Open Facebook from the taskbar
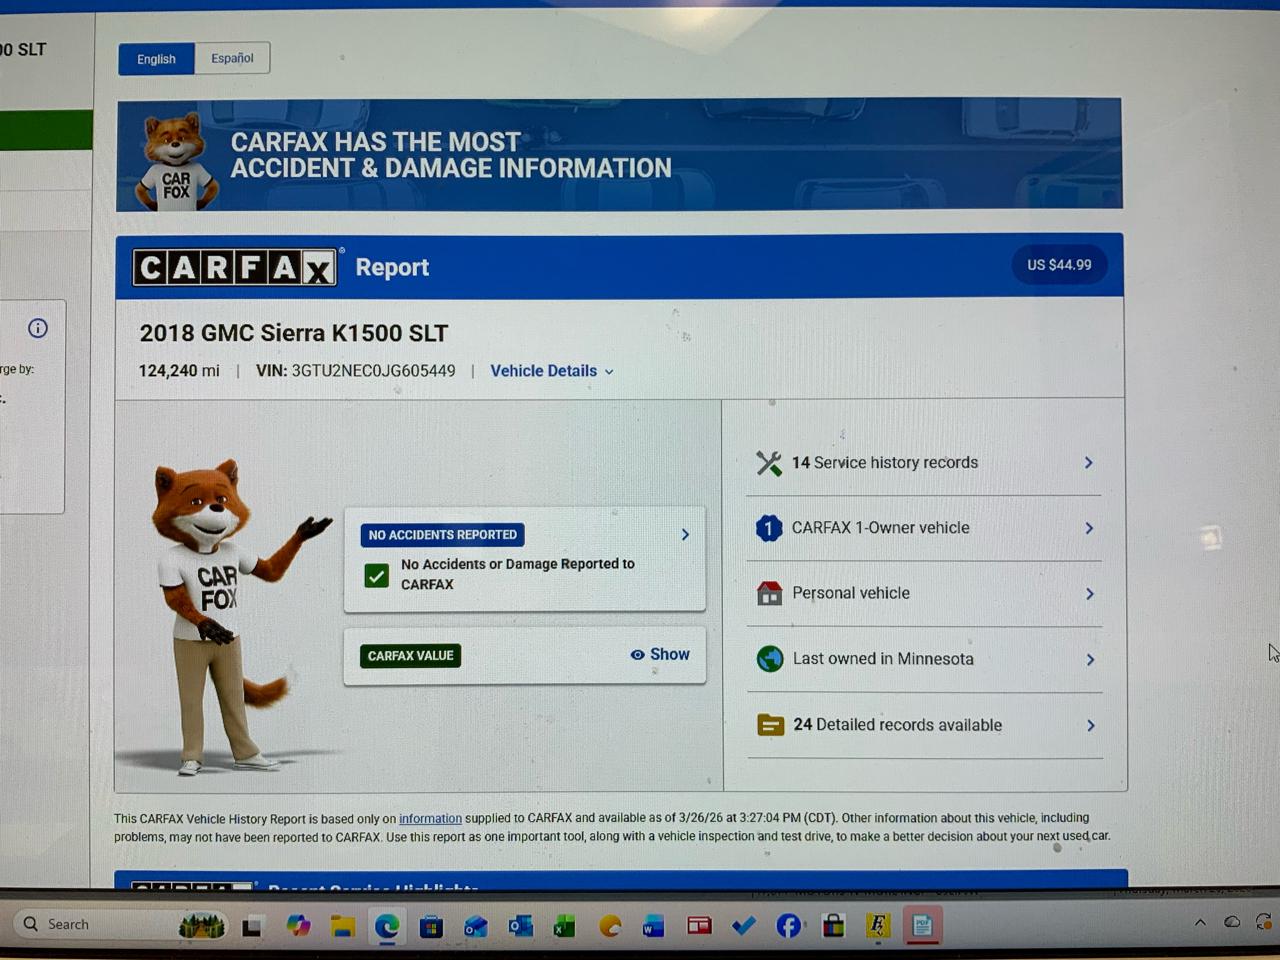This screenshot has height=960, width=1280. (788, 926)
